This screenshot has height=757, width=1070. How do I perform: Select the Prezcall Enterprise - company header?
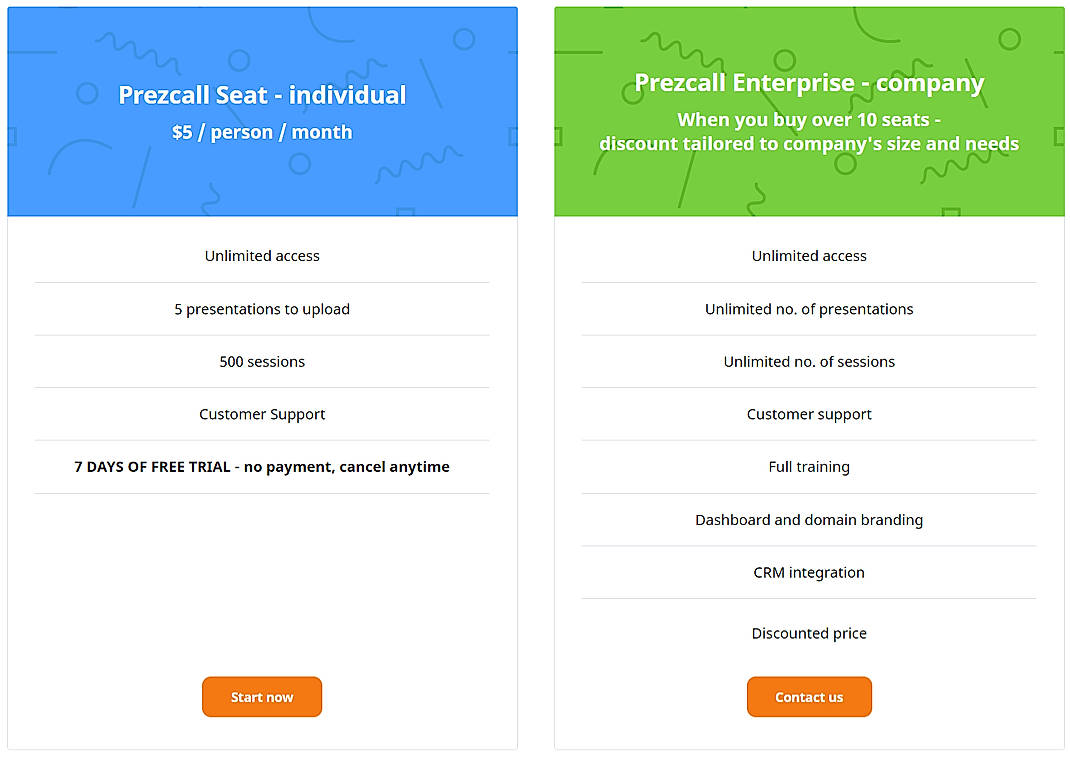coord(810,83)
